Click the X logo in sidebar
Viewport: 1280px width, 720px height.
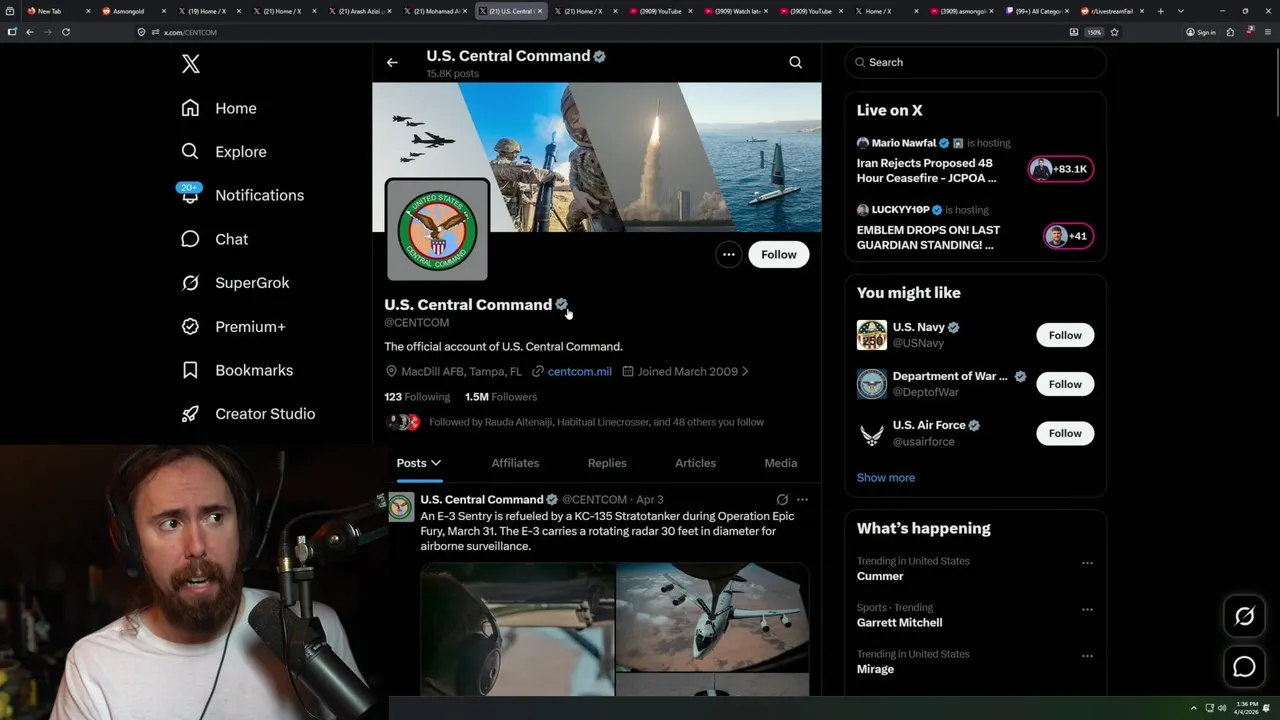point(191,64)
